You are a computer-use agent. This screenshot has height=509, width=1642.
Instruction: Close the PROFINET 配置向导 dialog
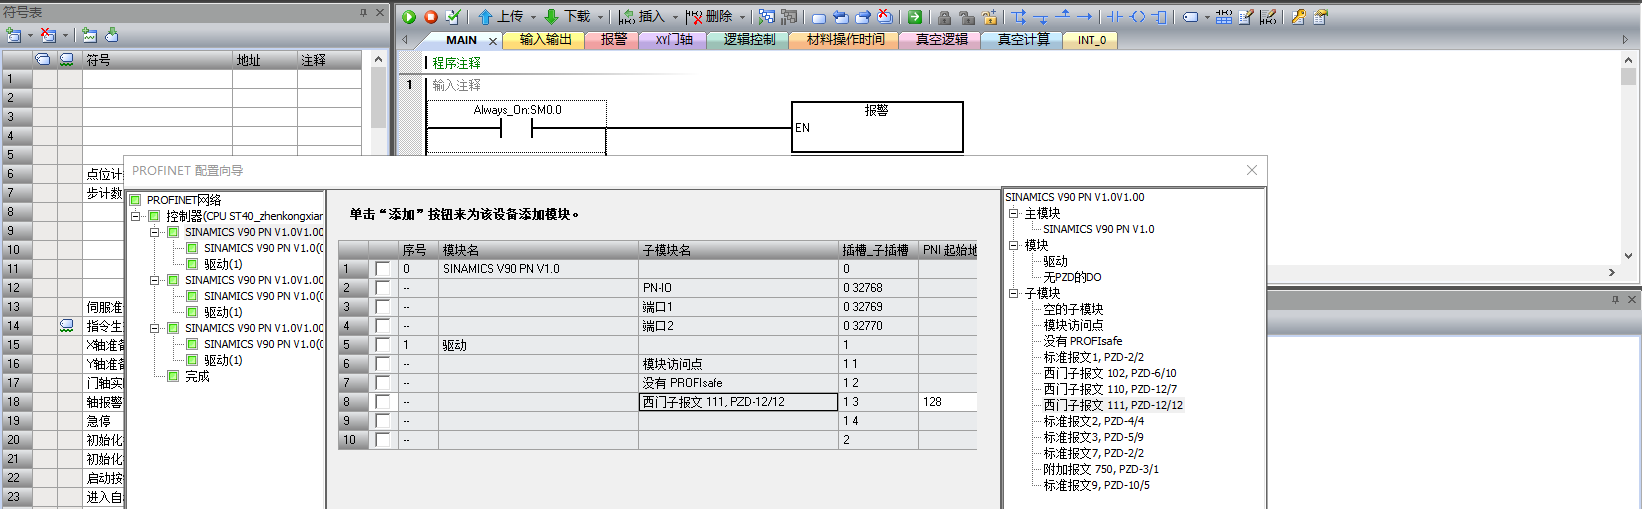point(1251,170)
